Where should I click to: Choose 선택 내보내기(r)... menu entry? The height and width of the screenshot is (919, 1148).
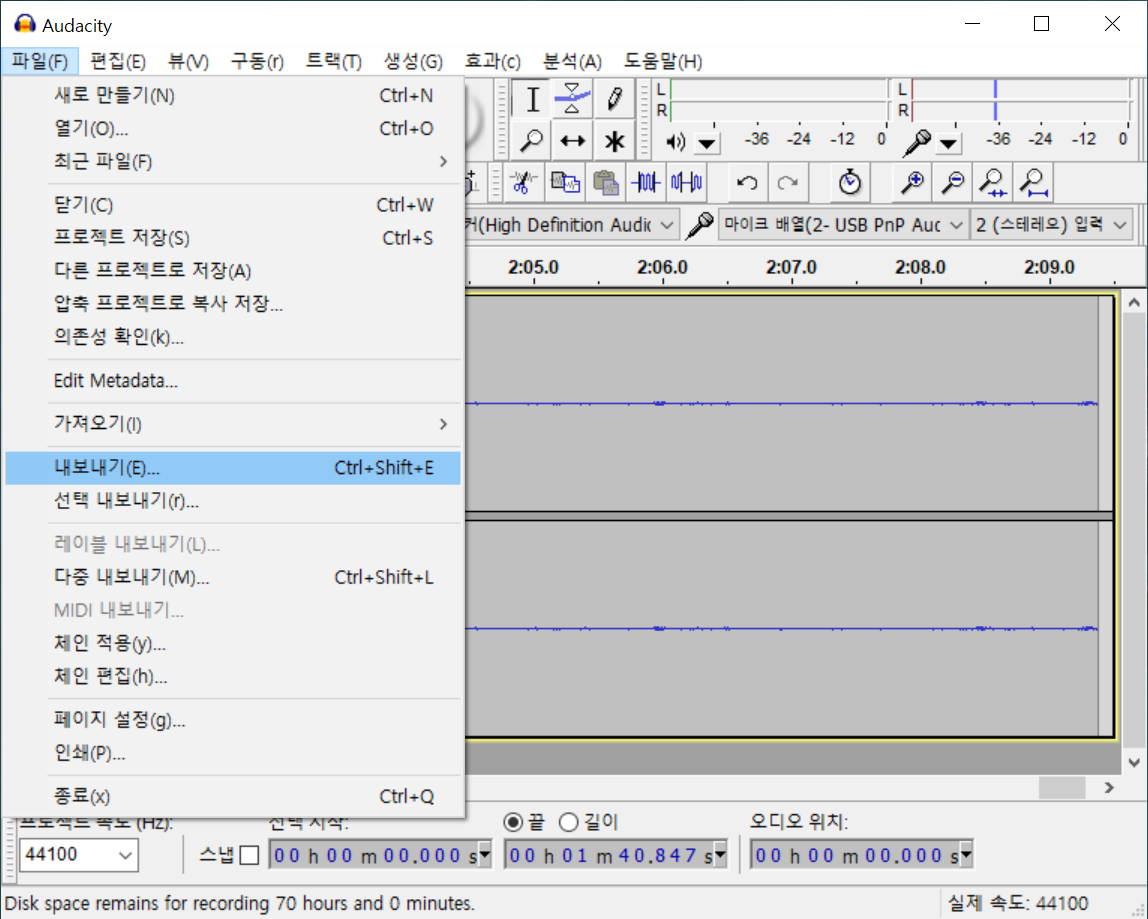233,501
